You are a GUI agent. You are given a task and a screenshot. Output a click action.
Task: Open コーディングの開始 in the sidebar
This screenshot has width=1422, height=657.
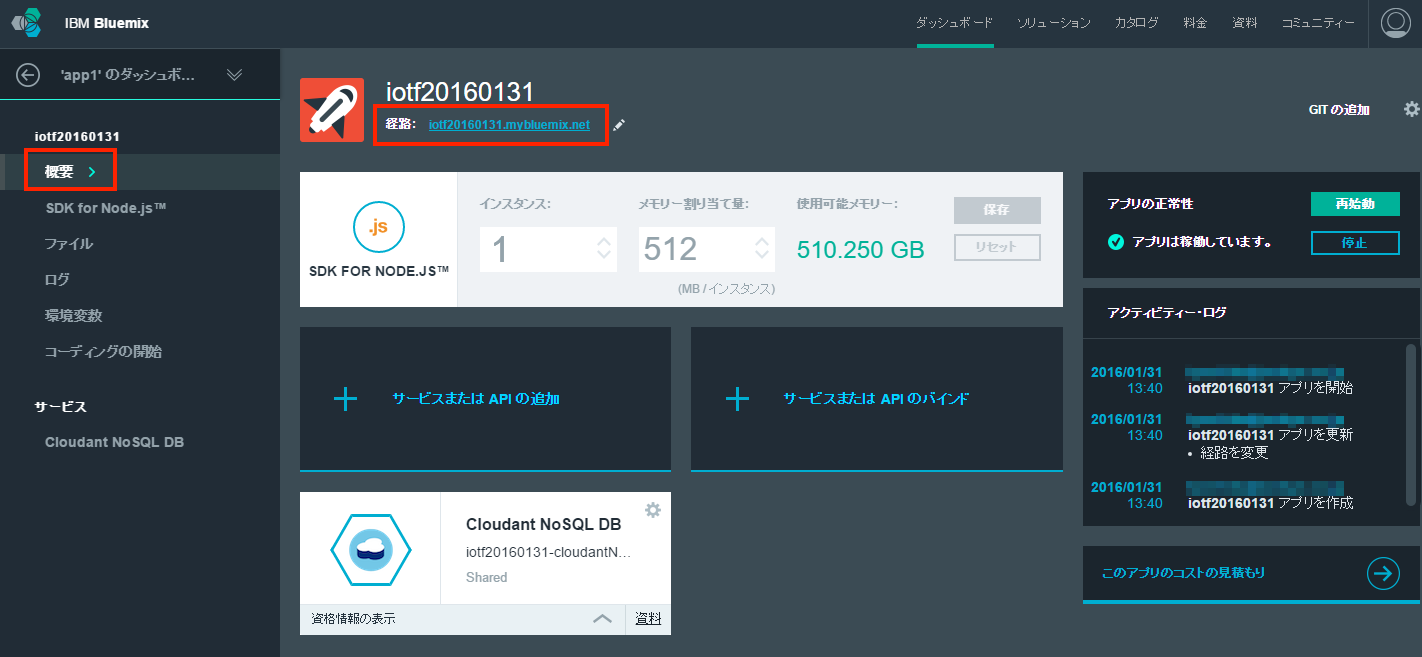pyautogui.click(x=103, y=352)
